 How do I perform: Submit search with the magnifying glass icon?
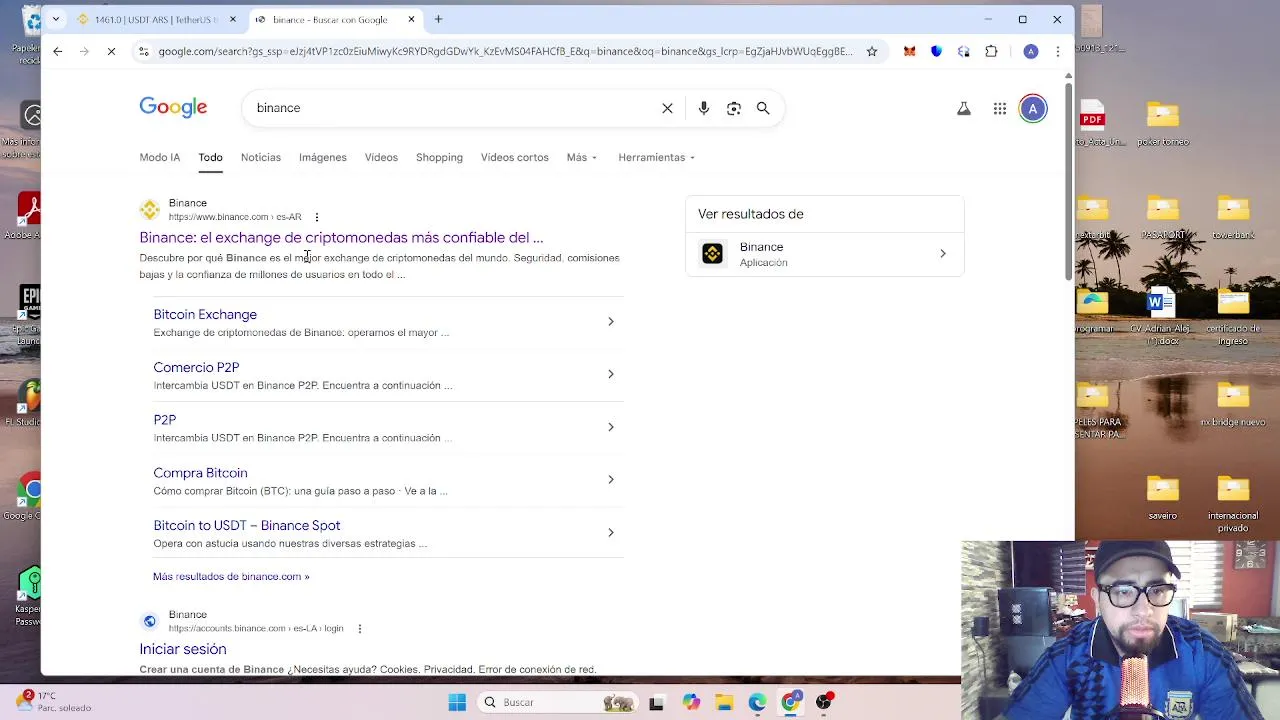click(x=763, y=108)
